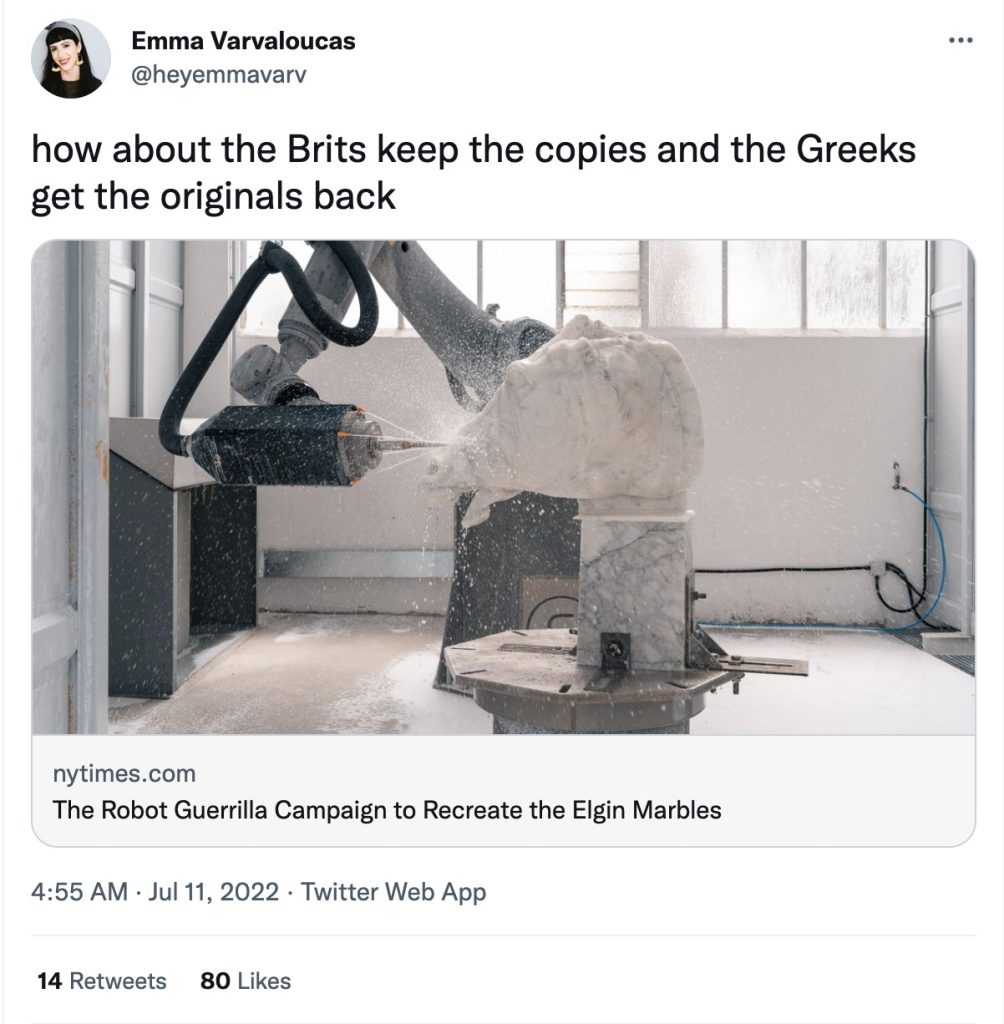Click the Twitter Web App source link

click(x=393, y=892)
